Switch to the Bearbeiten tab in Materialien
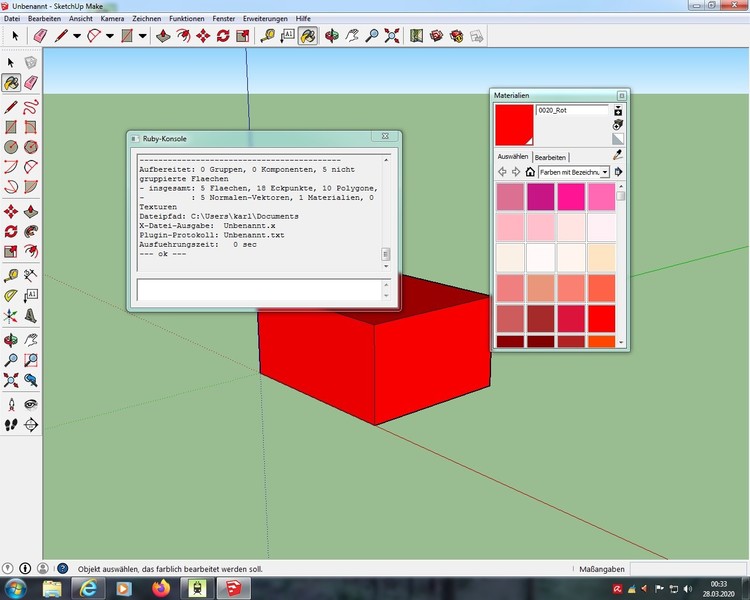Viewport: 750px width, 600px height. pos(550,157)
